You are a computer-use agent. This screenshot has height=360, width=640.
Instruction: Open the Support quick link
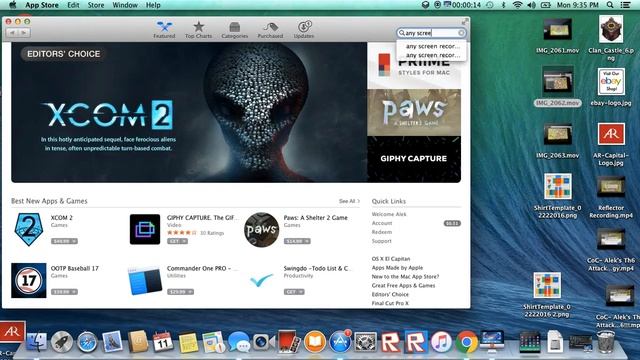pos(381,241)
